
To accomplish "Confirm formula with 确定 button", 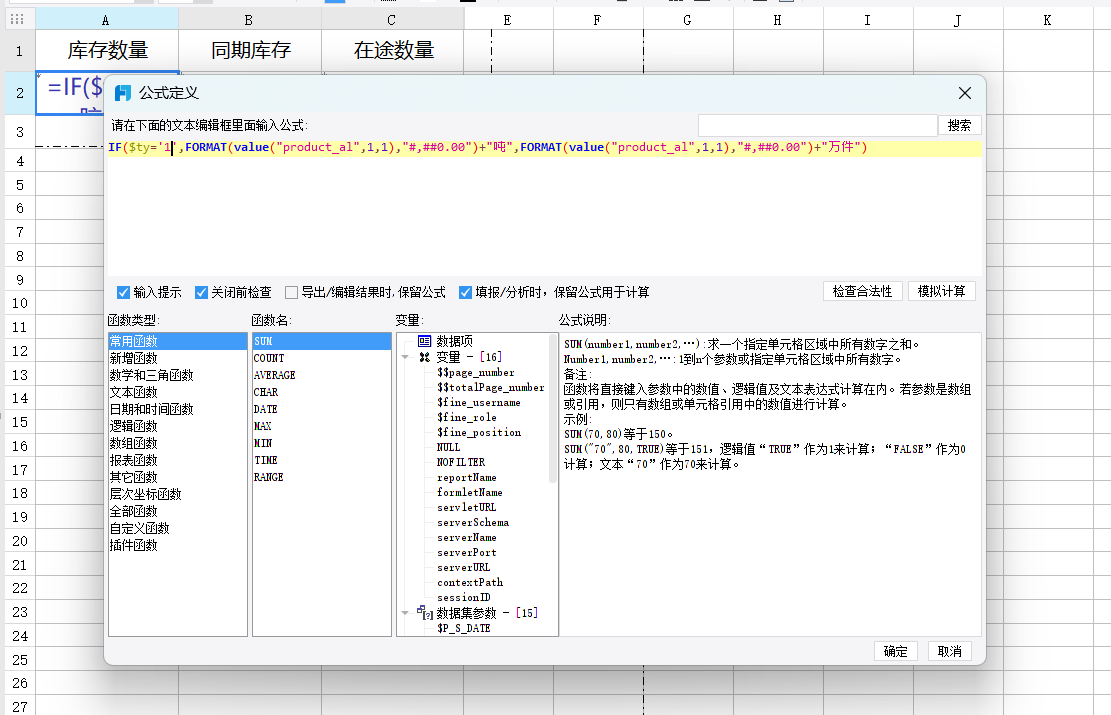I will tap(895, 651).
